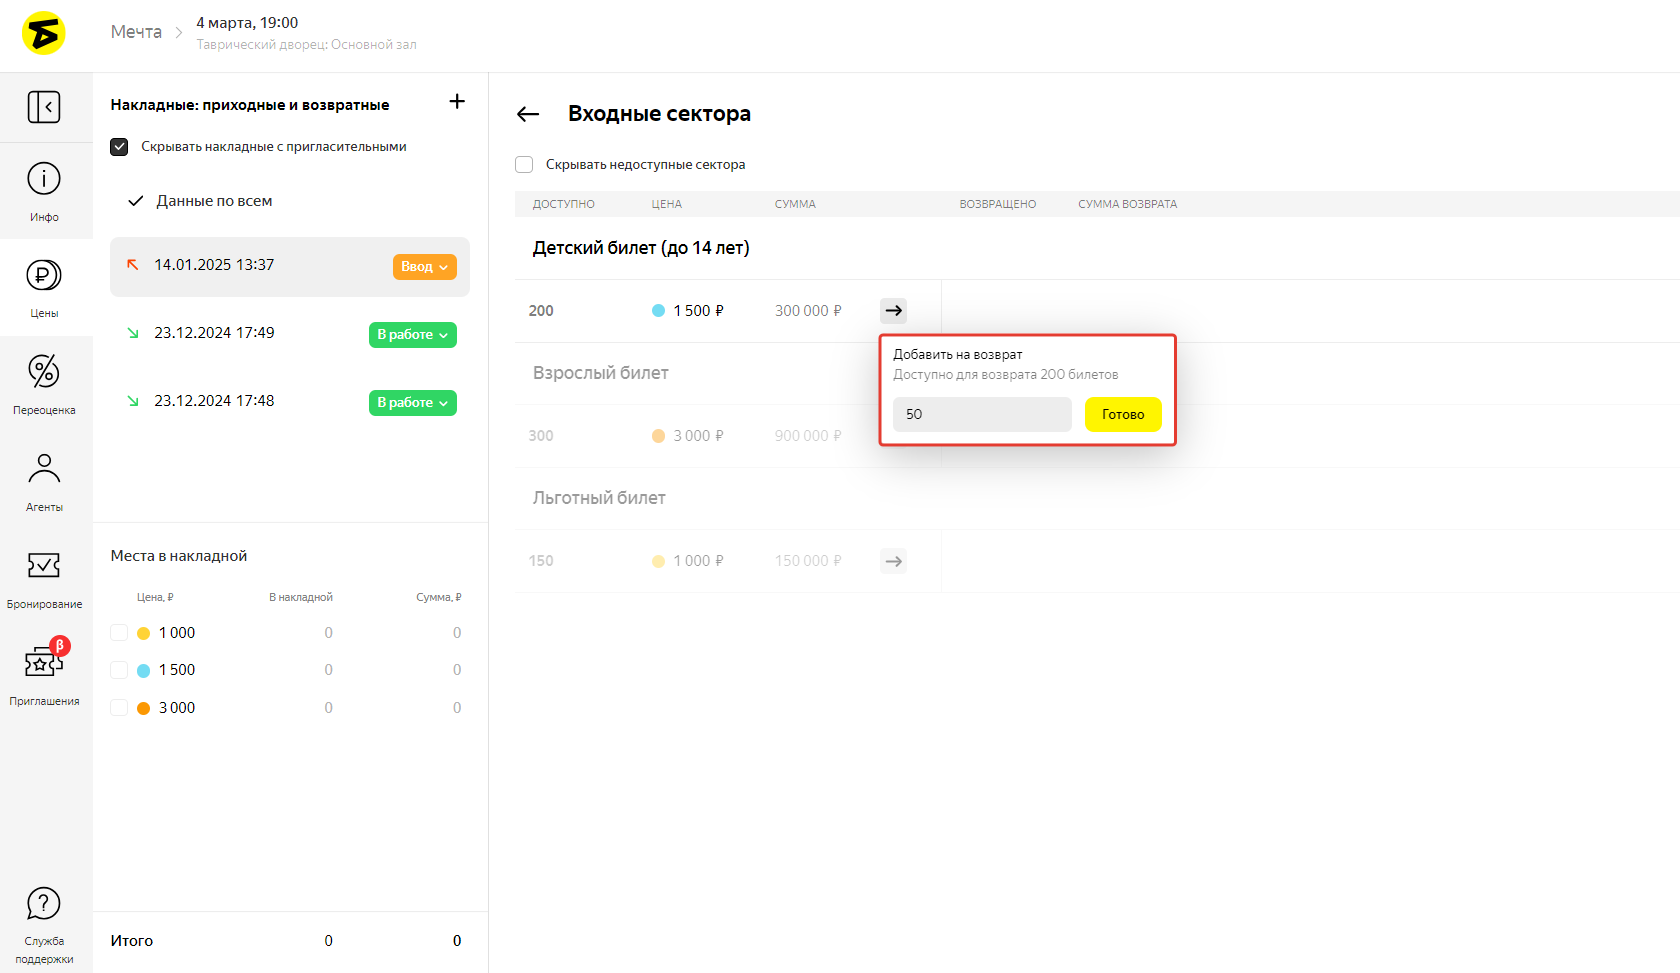Enable Скрывать недоступные сектора checkbox

(524, 165)
